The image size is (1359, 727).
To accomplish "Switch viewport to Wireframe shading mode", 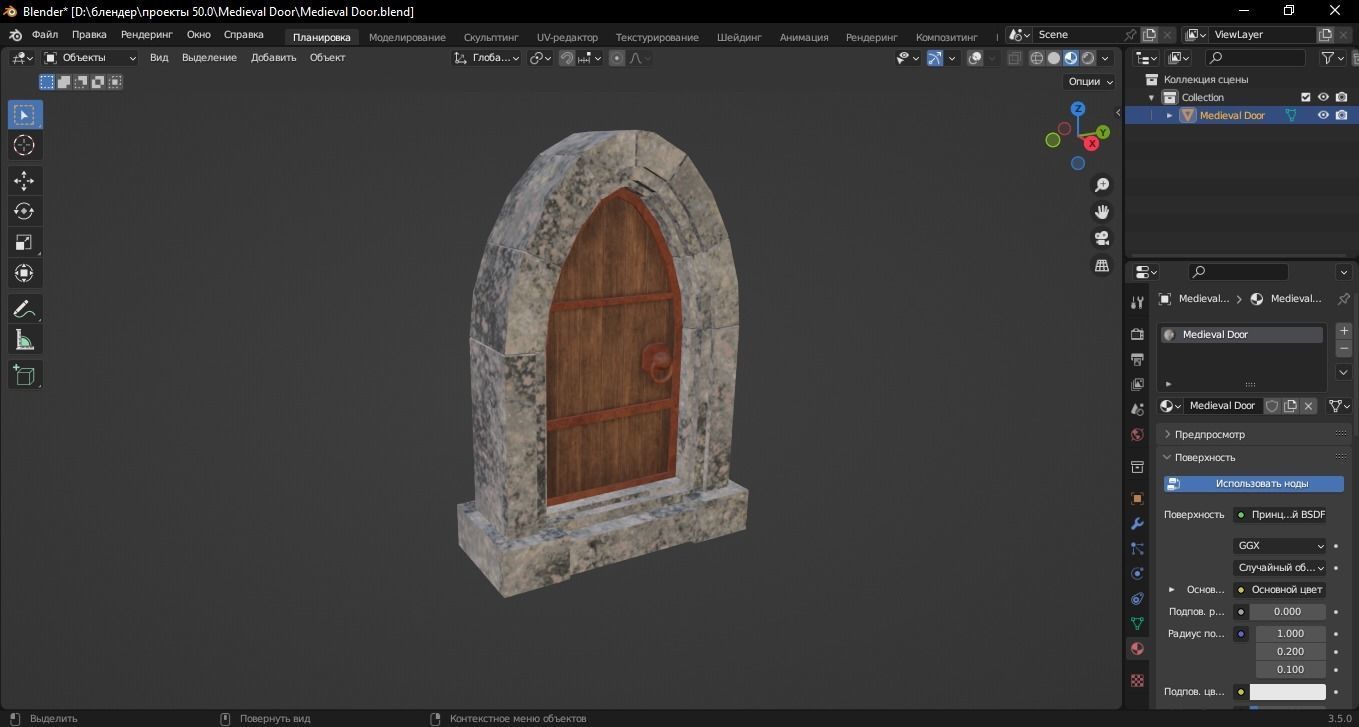I will tap(1037, 57).
